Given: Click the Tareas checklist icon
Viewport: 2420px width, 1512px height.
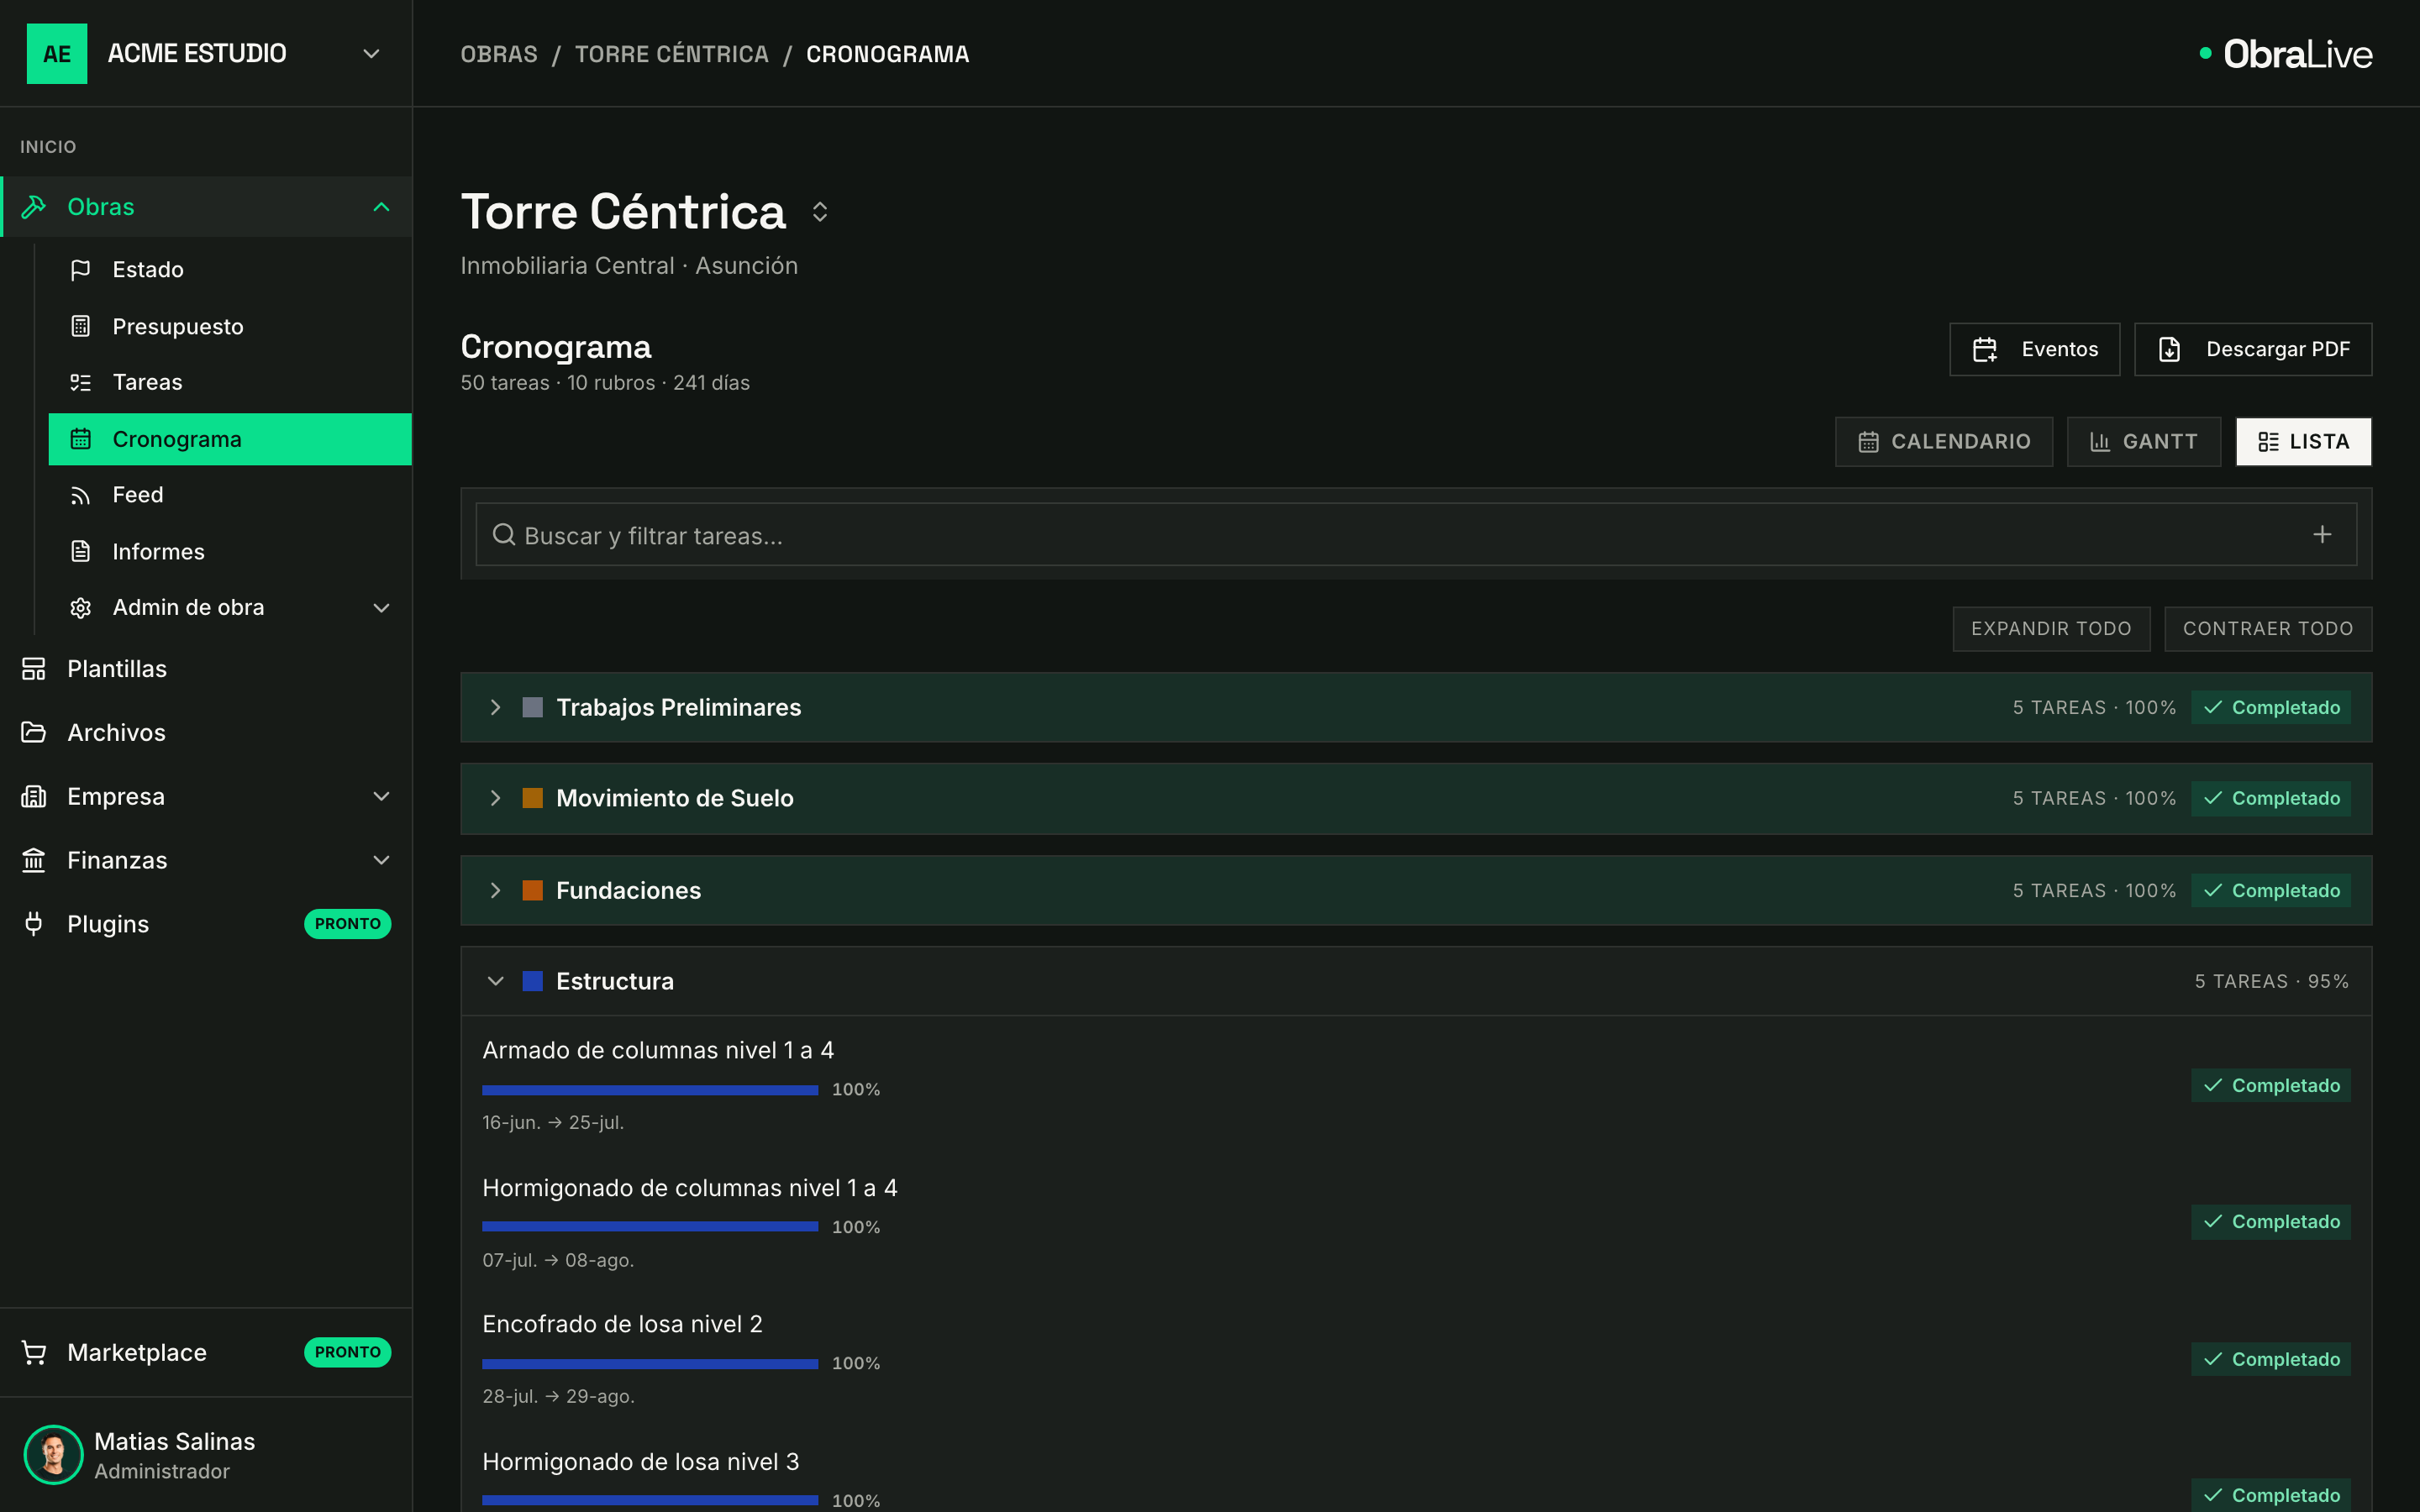Looking at the screenshot, I should [x=81, y=382].
